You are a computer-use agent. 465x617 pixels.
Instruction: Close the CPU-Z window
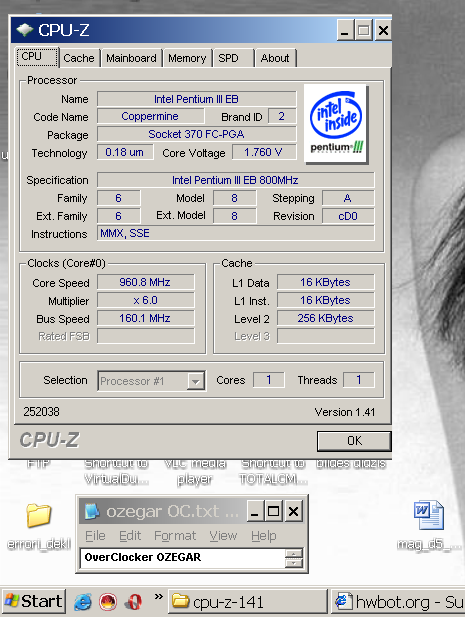click(383, 30)
